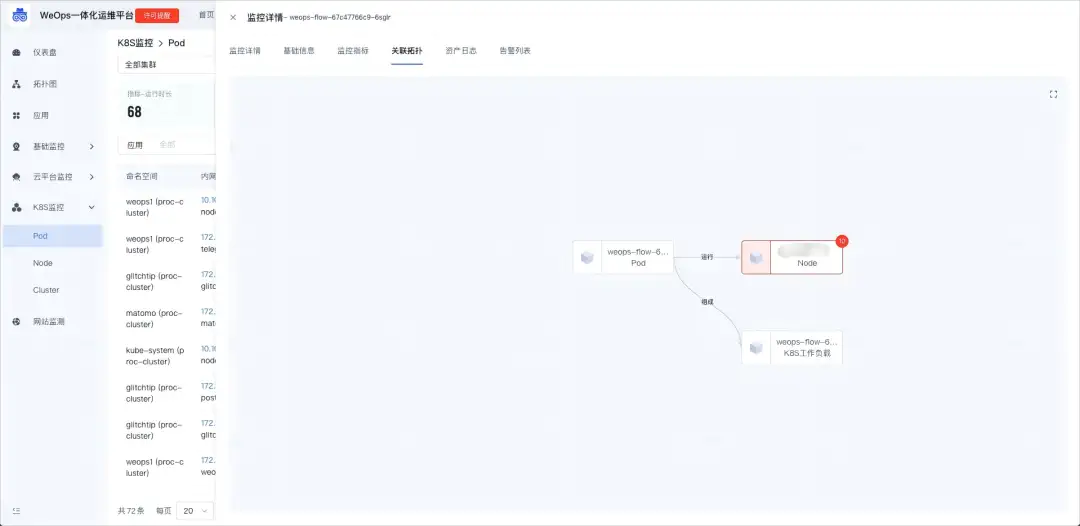Switch to the 监控指标 tab
Viewport: 1080px width, 526px height.
(353, 51)
